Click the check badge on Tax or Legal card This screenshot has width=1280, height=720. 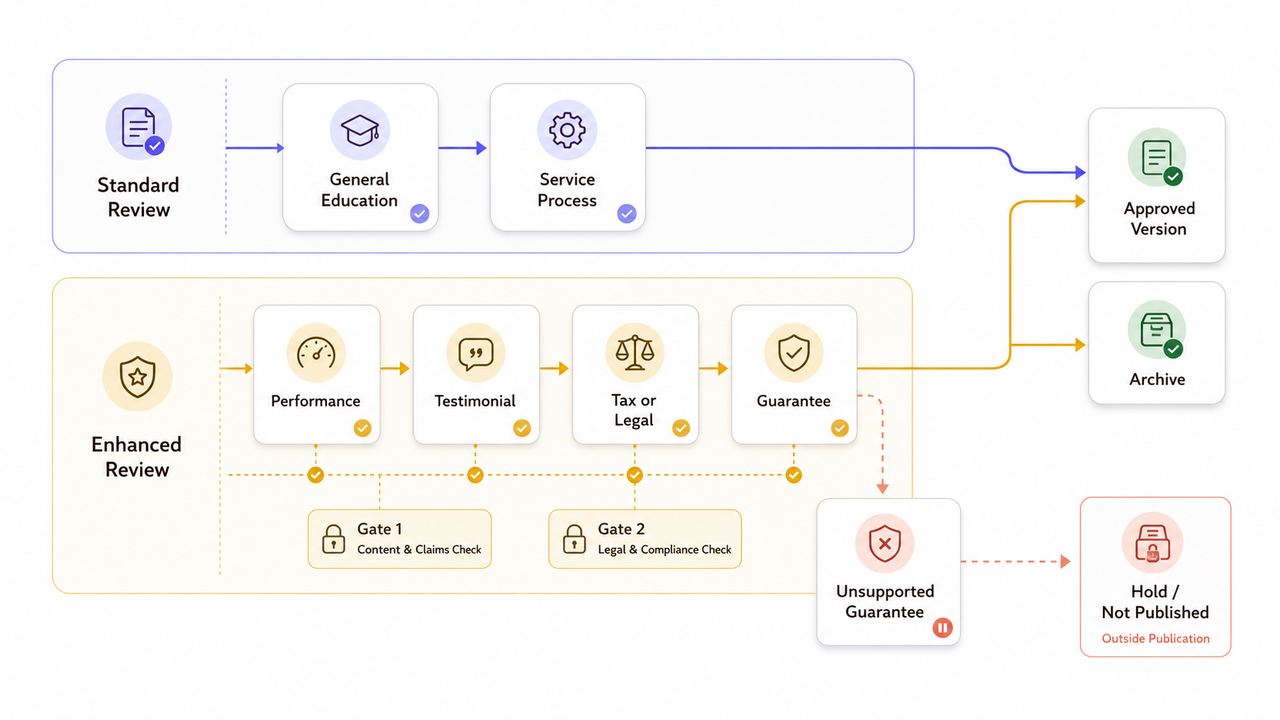[681, 428]
